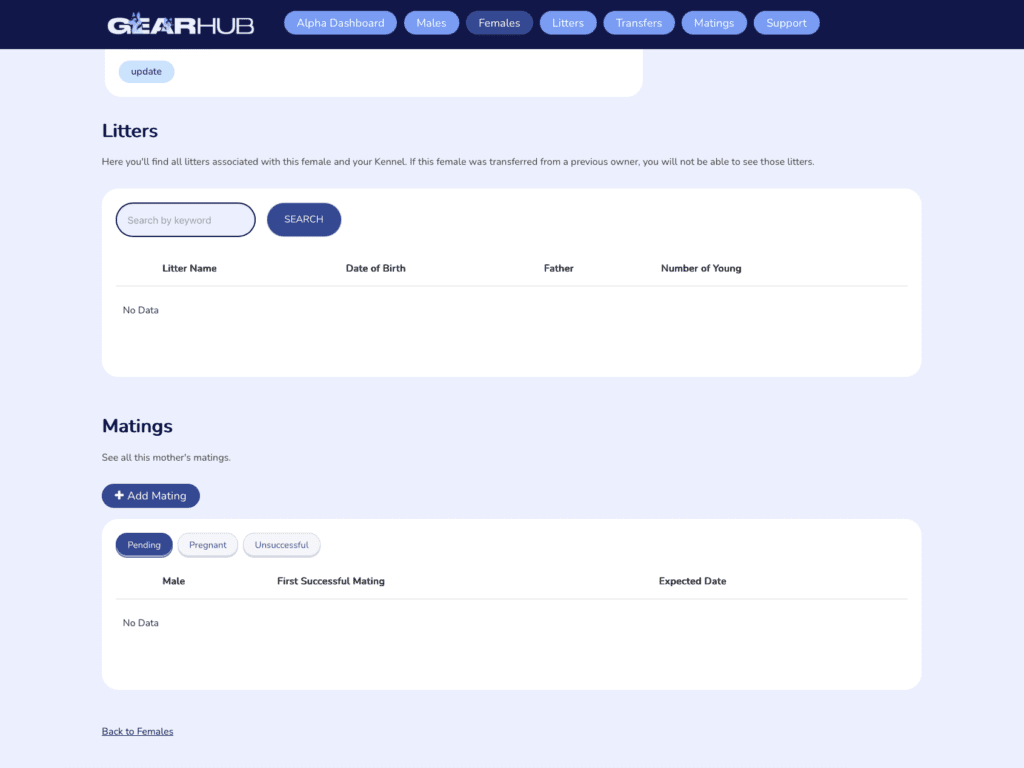Screen dimensions: 1024x768
Task: Click the GearHub logo
Action: coord(180,24)
